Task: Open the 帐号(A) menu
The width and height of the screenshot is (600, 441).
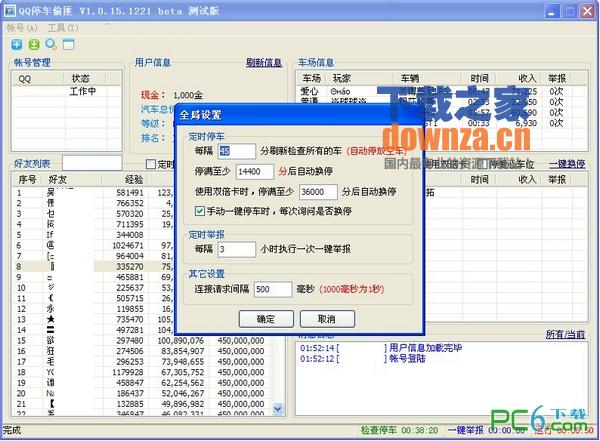Action: (22, 28)
